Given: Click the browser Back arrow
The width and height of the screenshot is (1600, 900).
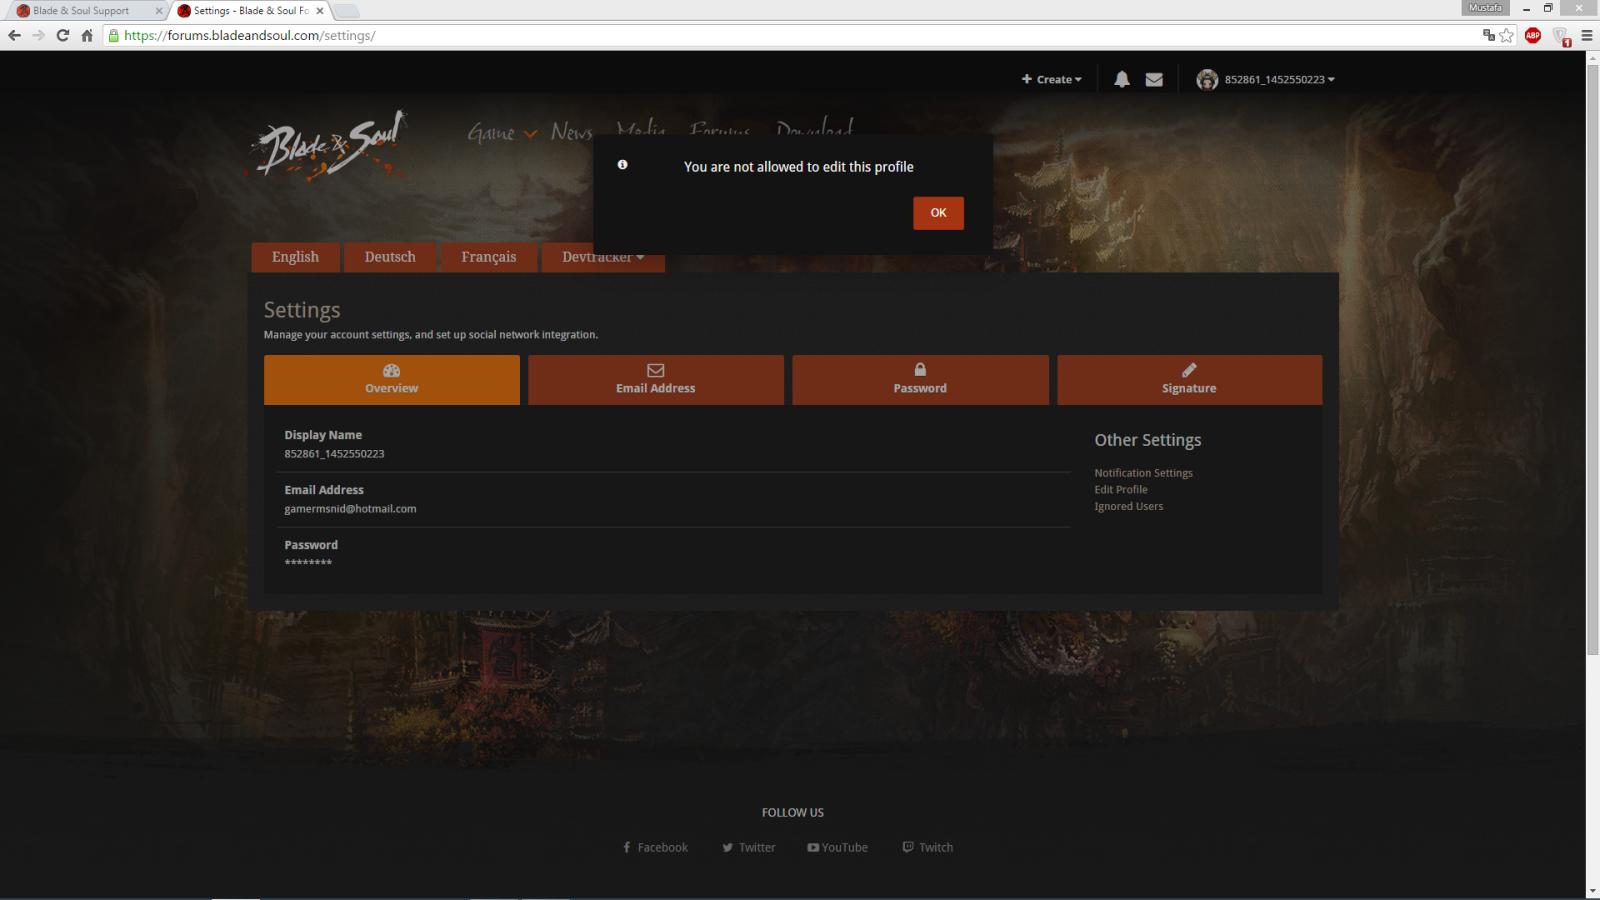Looking at the screenshot, I should point(14,35).
